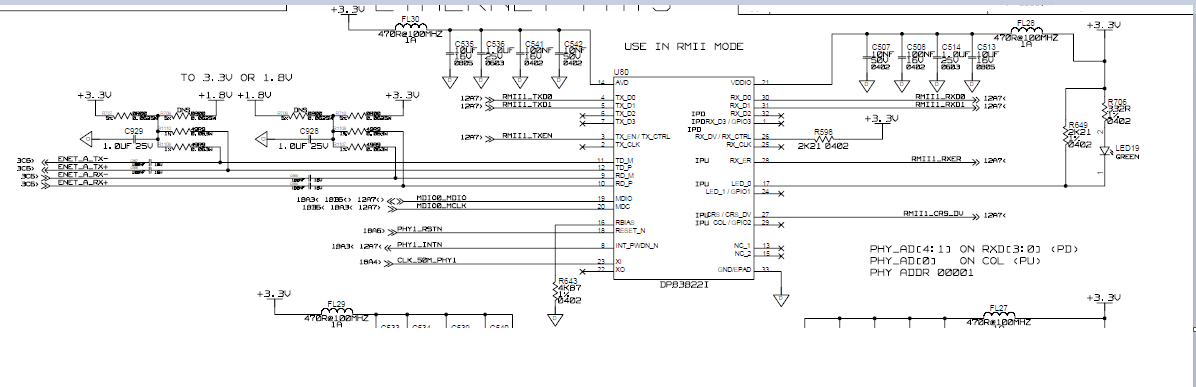Click the 'TO 3.3V OR 1.8V' note
1196x387 pixels.
click(x=236, y=78)
